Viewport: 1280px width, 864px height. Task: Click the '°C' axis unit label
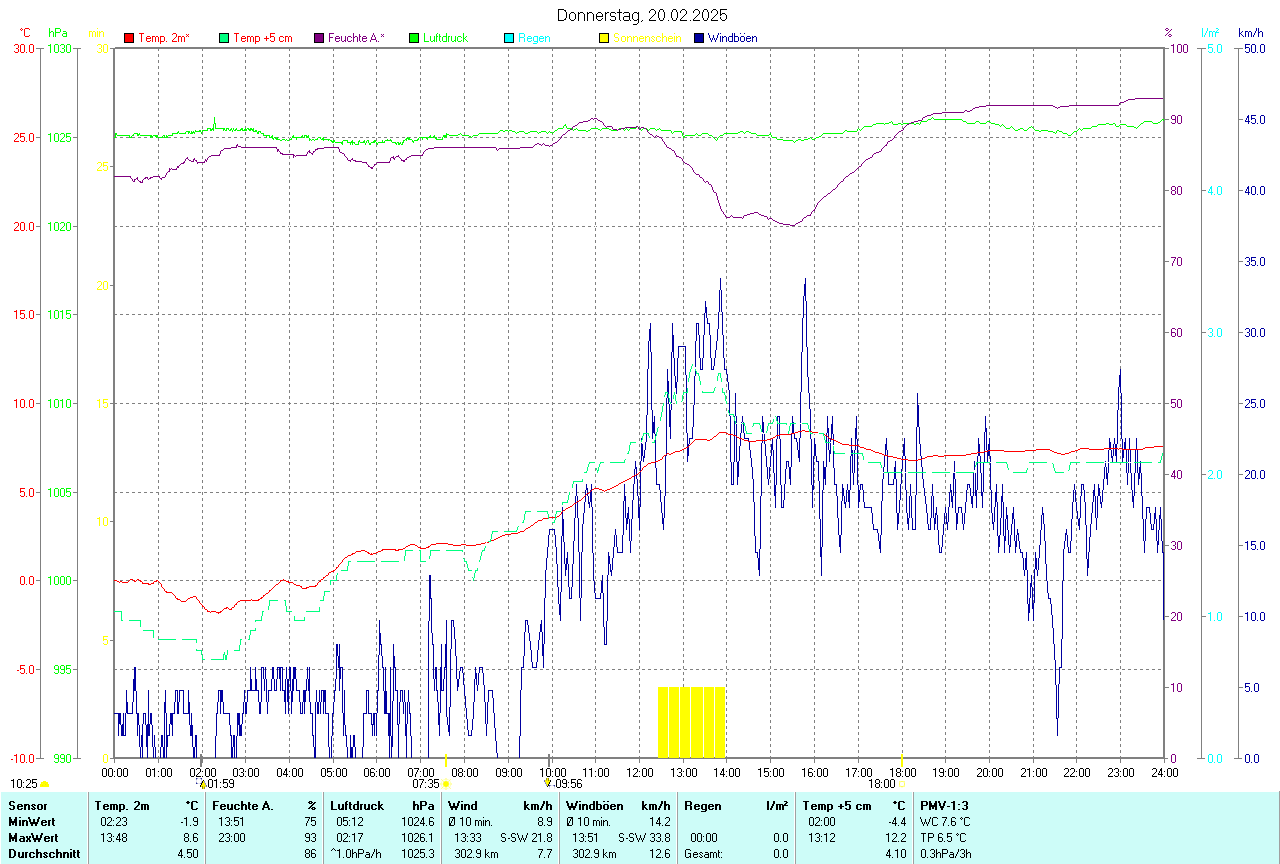25,33
